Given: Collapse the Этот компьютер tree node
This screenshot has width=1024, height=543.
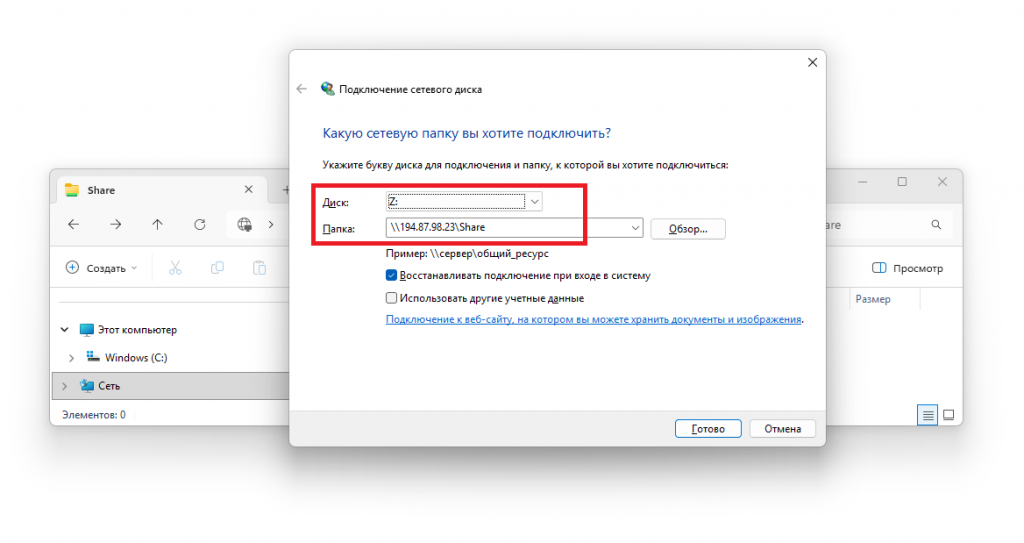Looking at the screenshot, I should pyautogui.click(x=65, y=330).
